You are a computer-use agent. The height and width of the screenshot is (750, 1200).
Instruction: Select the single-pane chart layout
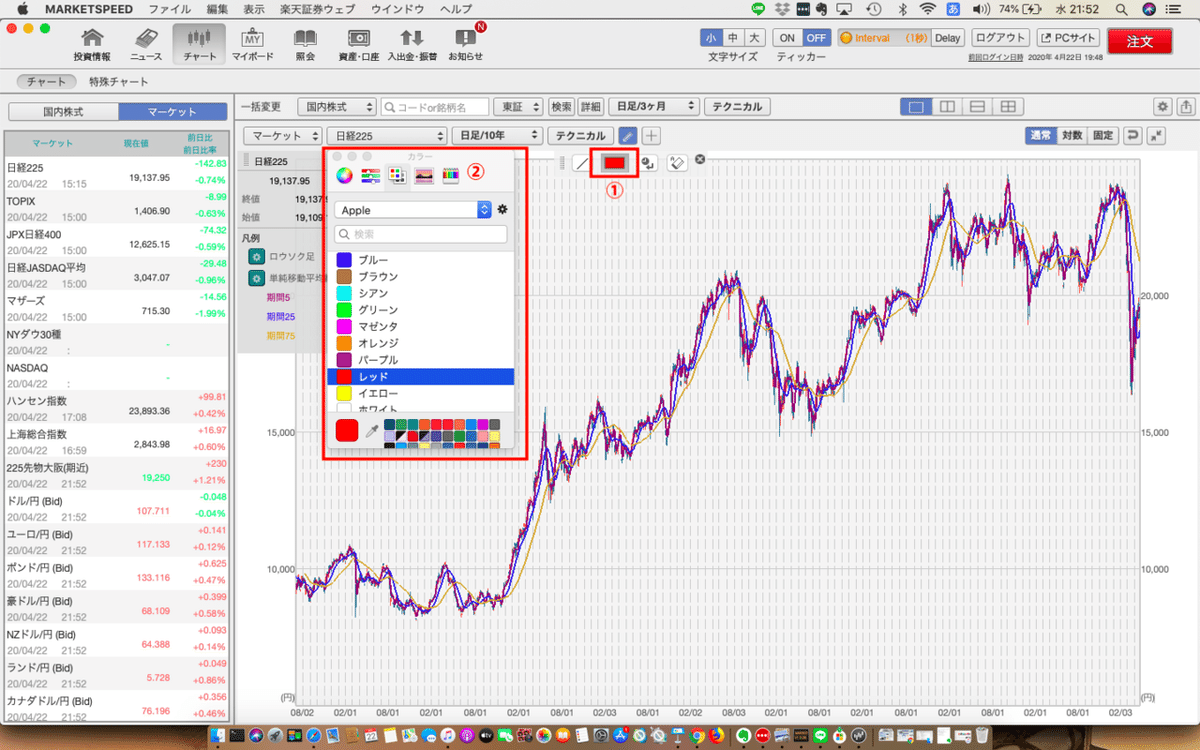pos(915,106)
